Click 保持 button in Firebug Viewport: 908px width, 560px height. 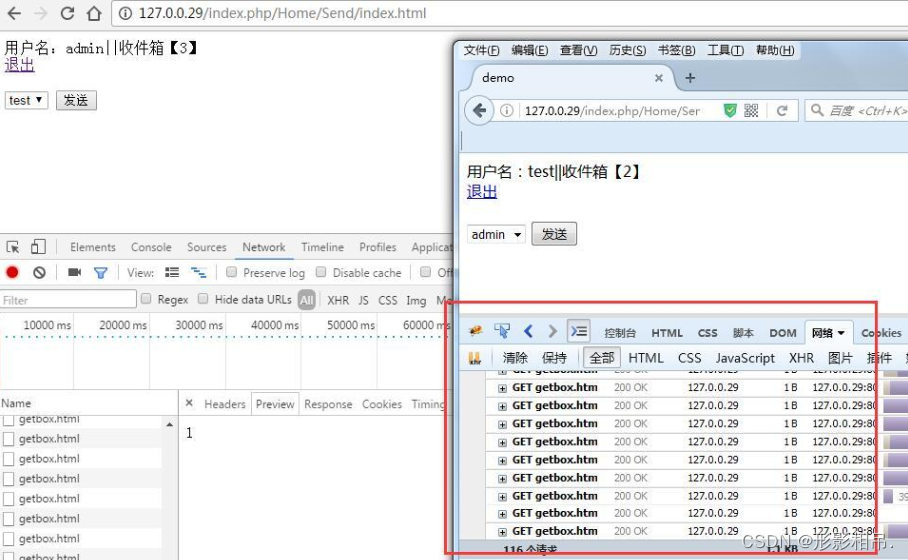[x=554, y=358]
